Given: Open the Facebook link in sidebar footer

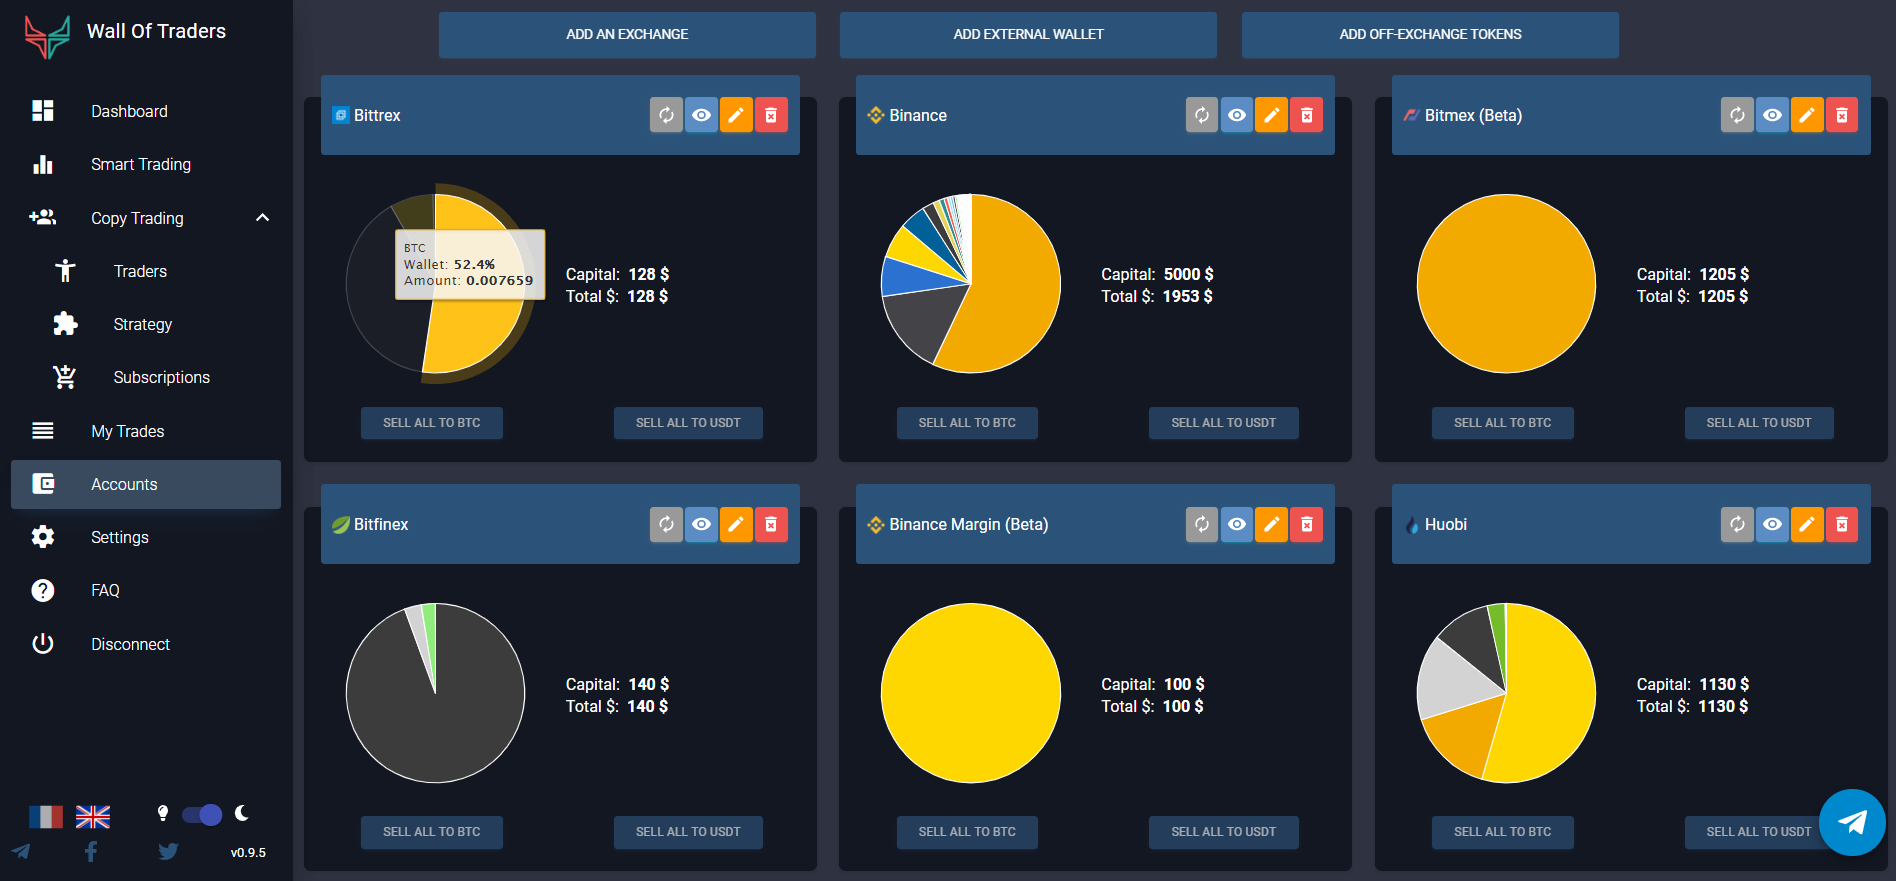Looking at the screenshot, I should pyautogui.click(x=91, y=852).
